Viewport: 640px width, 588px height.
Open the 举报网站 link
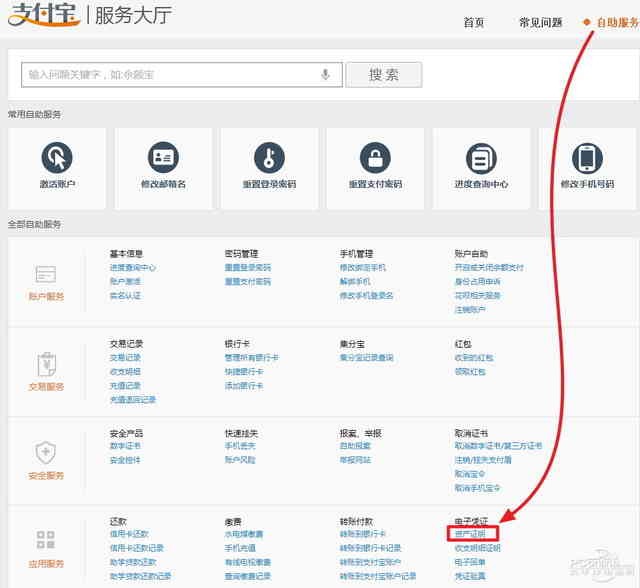(x=355, y=460)
